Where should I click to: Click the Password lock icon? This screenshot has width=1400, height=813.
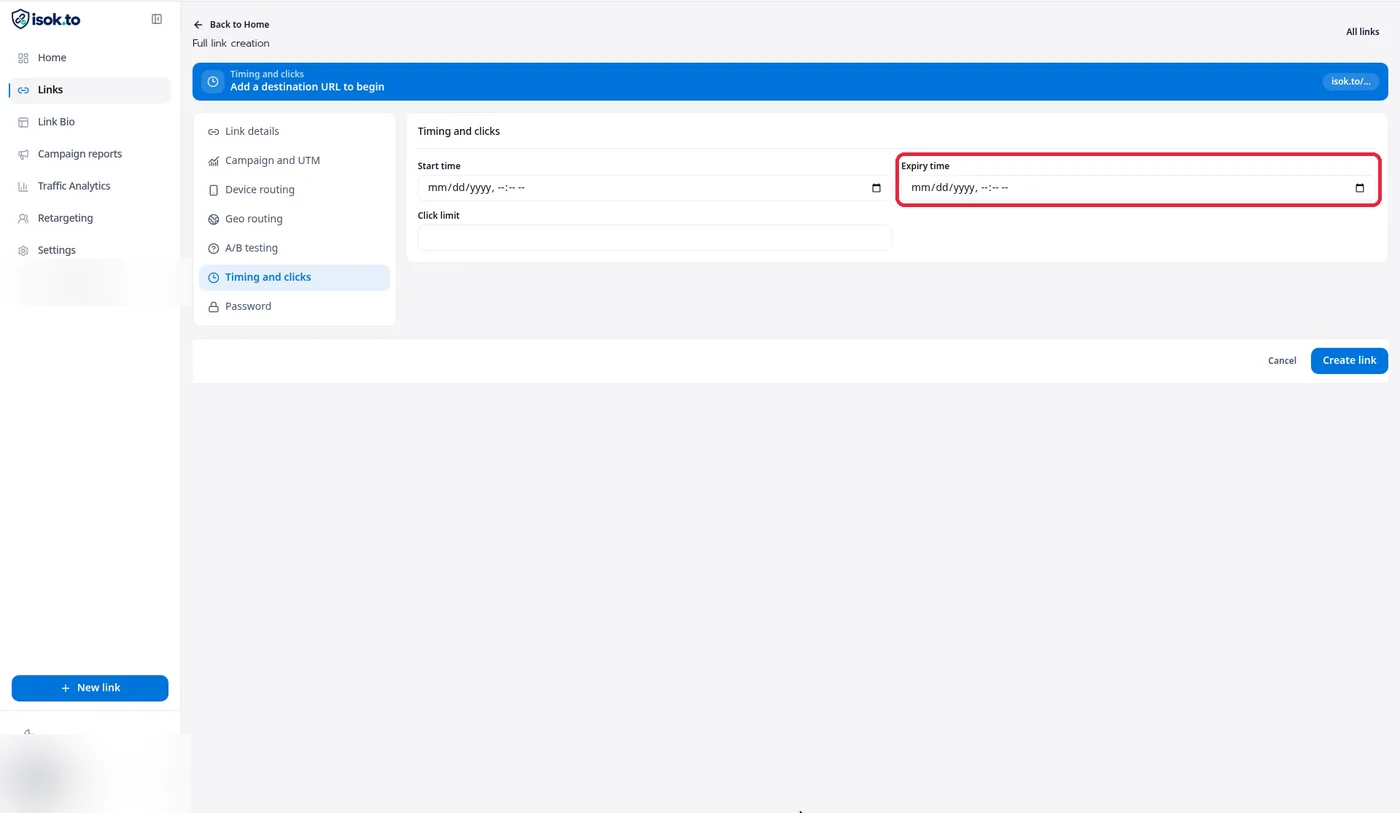[x=213, y=307]
